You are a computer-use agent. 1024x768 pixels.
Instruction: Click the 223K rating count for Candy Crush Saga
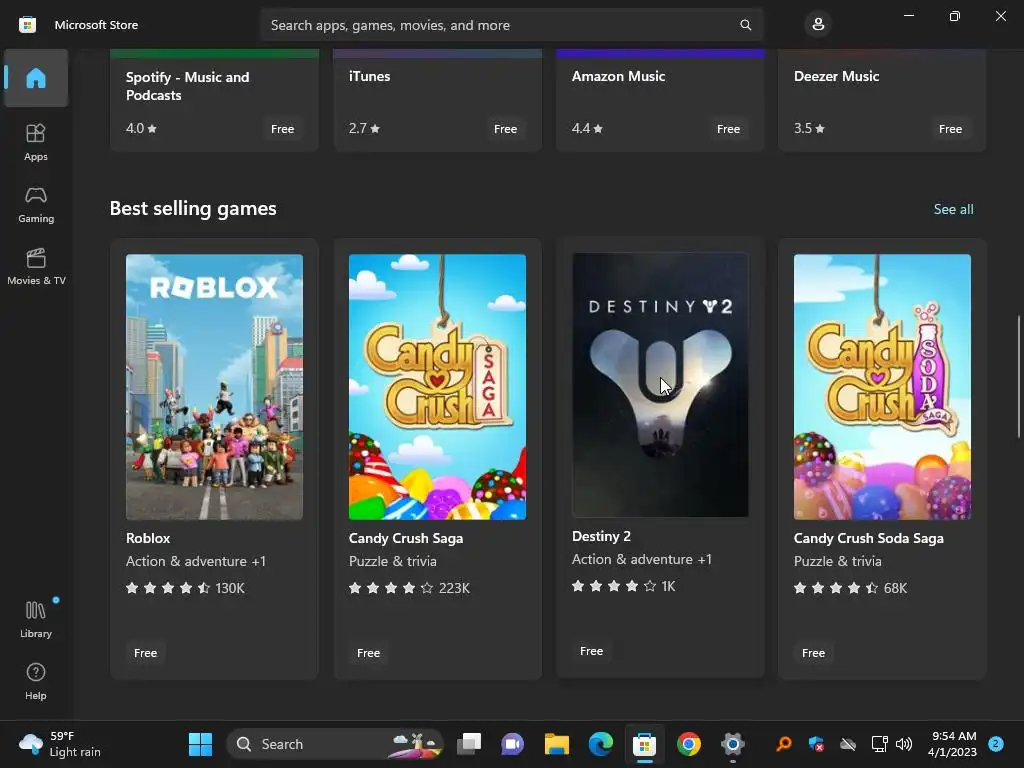tap(454, 588)
